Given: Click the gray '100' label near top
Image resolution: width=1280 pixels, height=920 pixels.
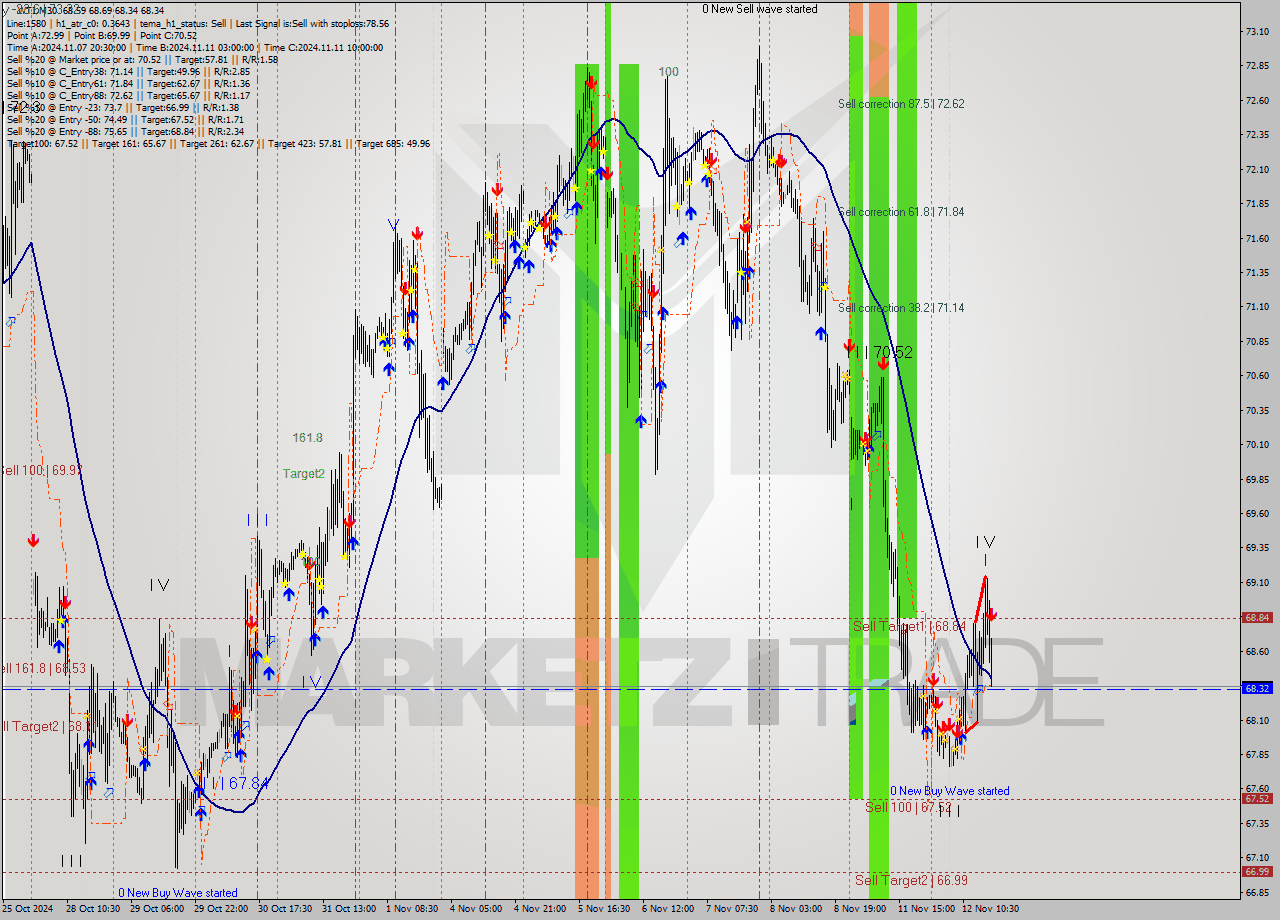Looking at the screenshot, I should coord(668,72).
